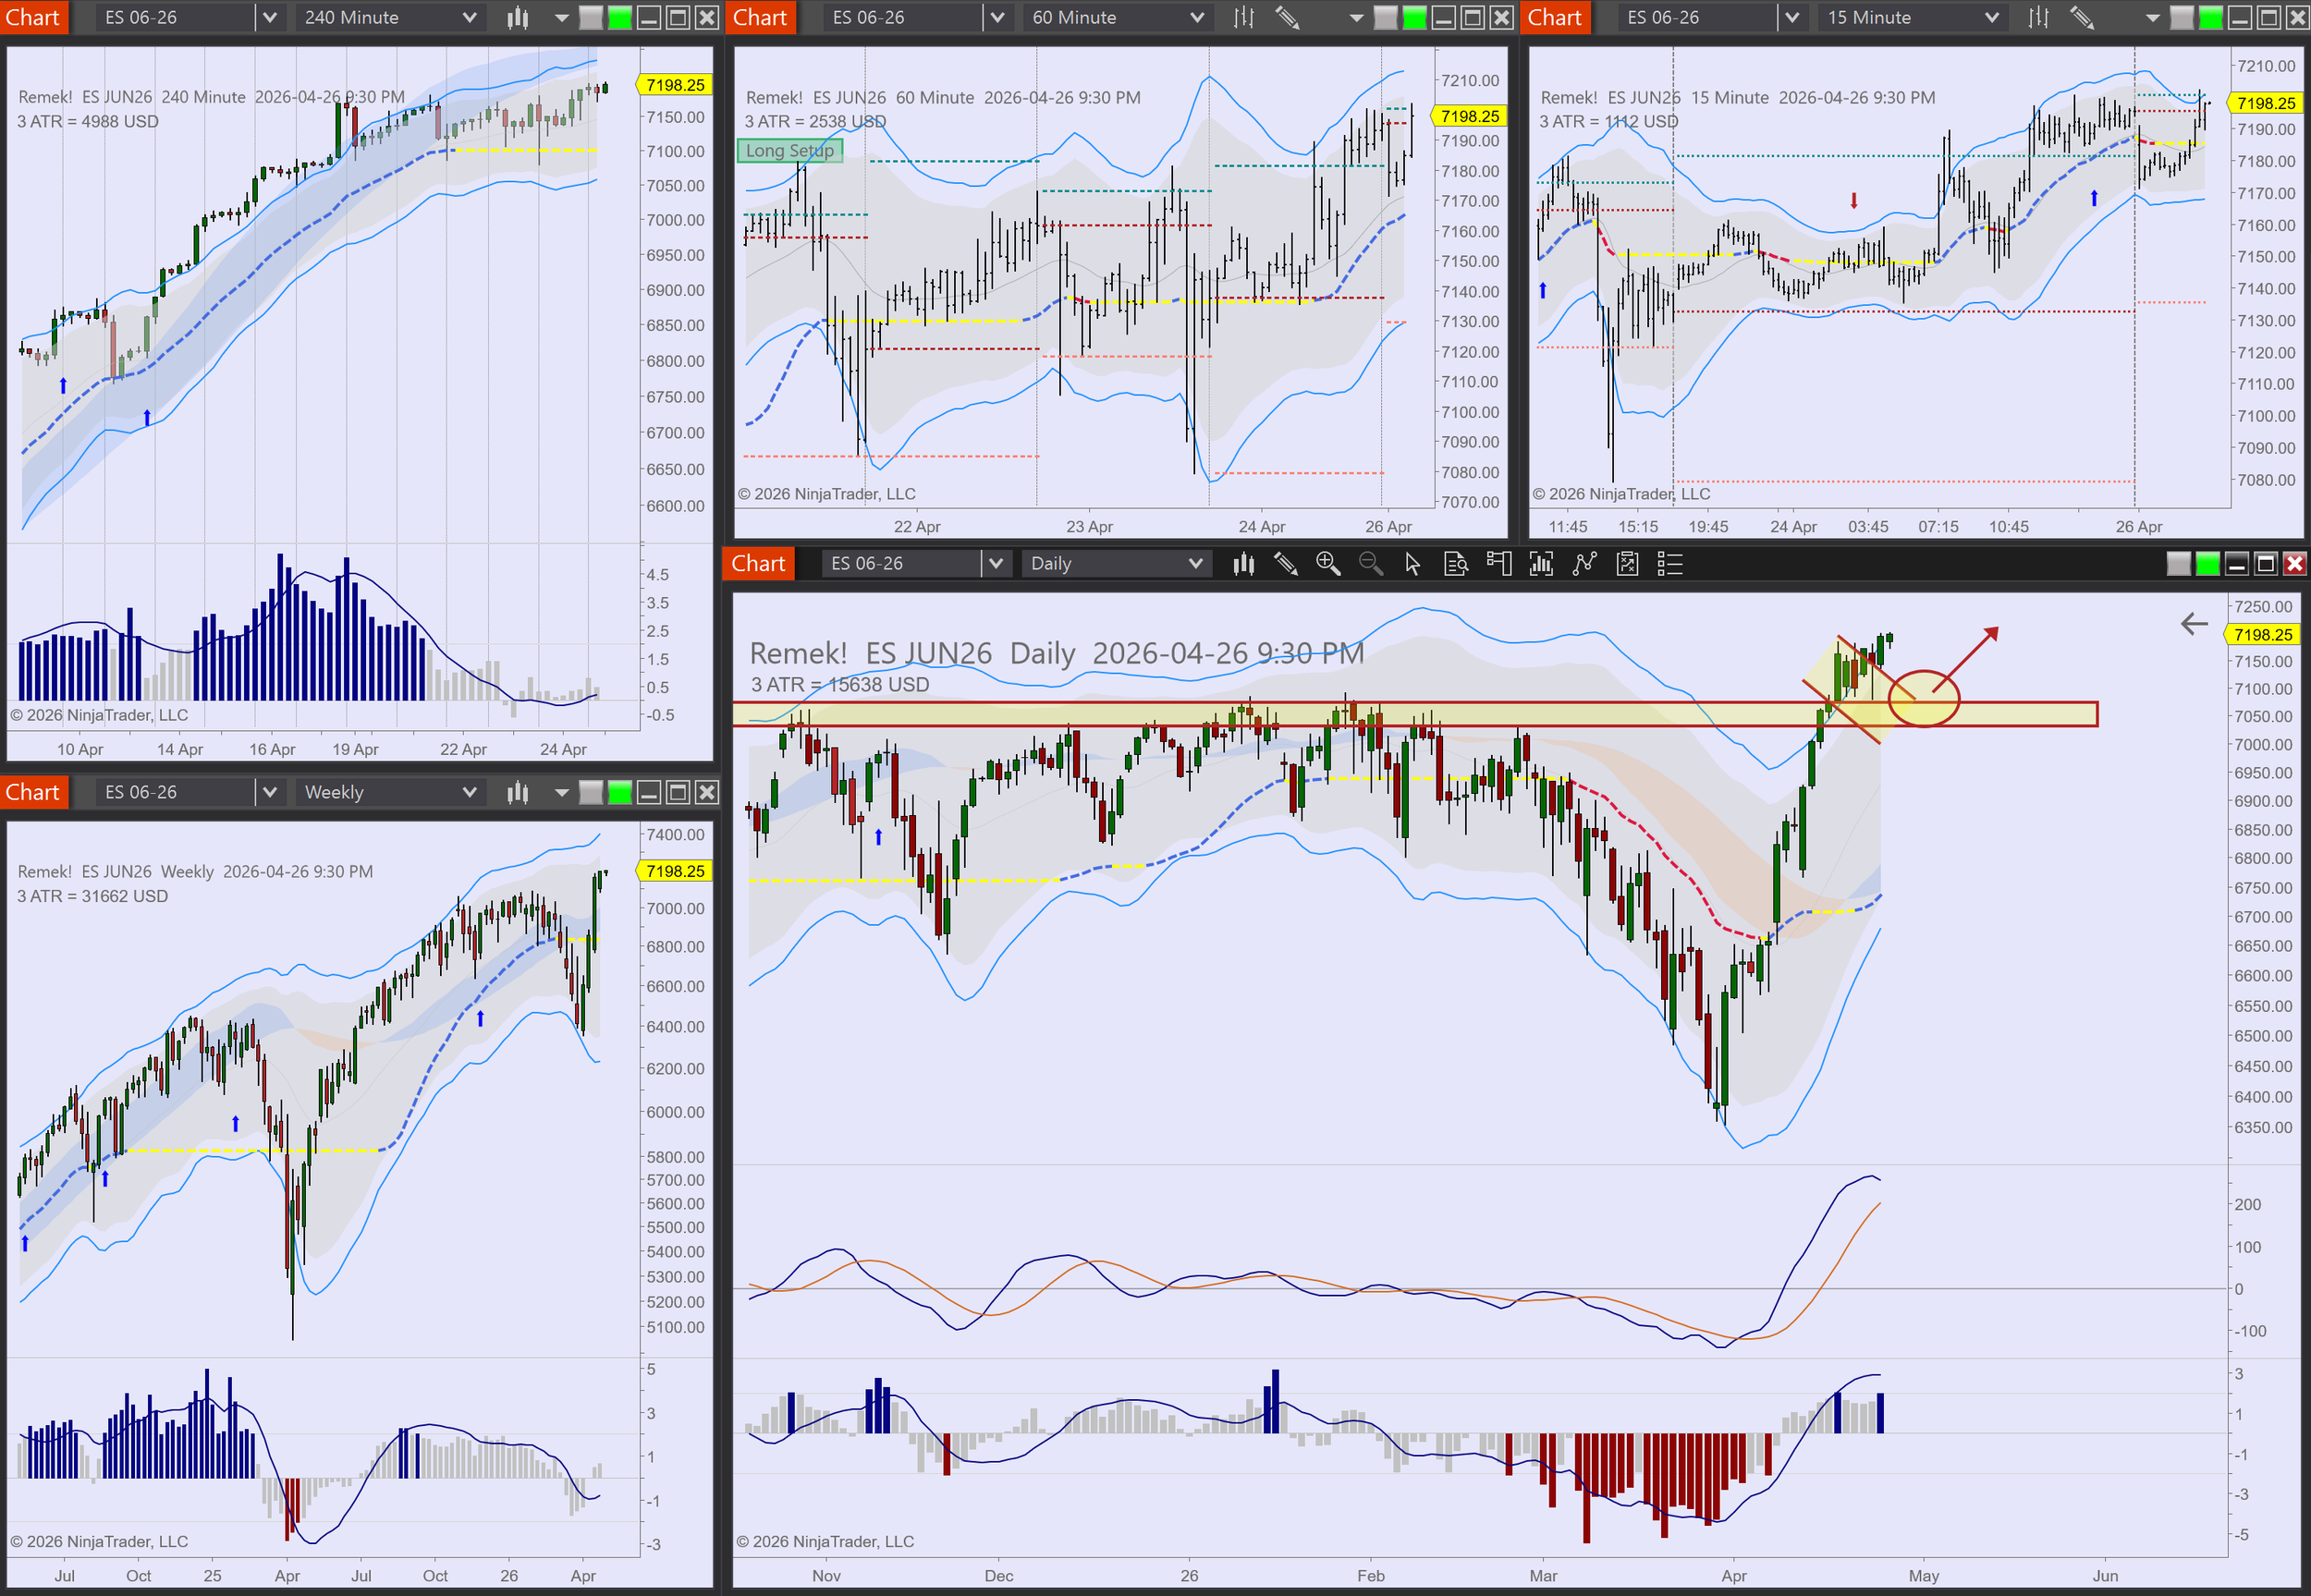Select the cursor pointer tool
2311x1596 pixels.
click(x=1412, y=564)
